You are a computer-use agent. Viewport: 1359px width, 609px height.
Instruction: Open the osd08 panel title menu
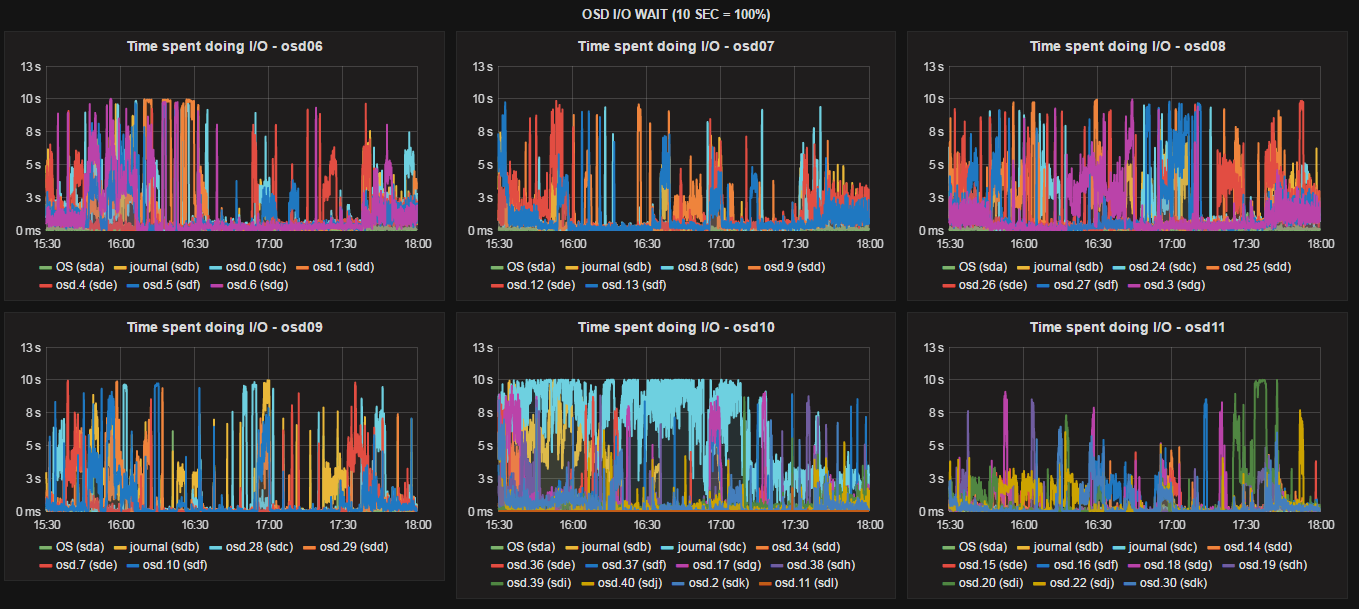click(1128, 46)
